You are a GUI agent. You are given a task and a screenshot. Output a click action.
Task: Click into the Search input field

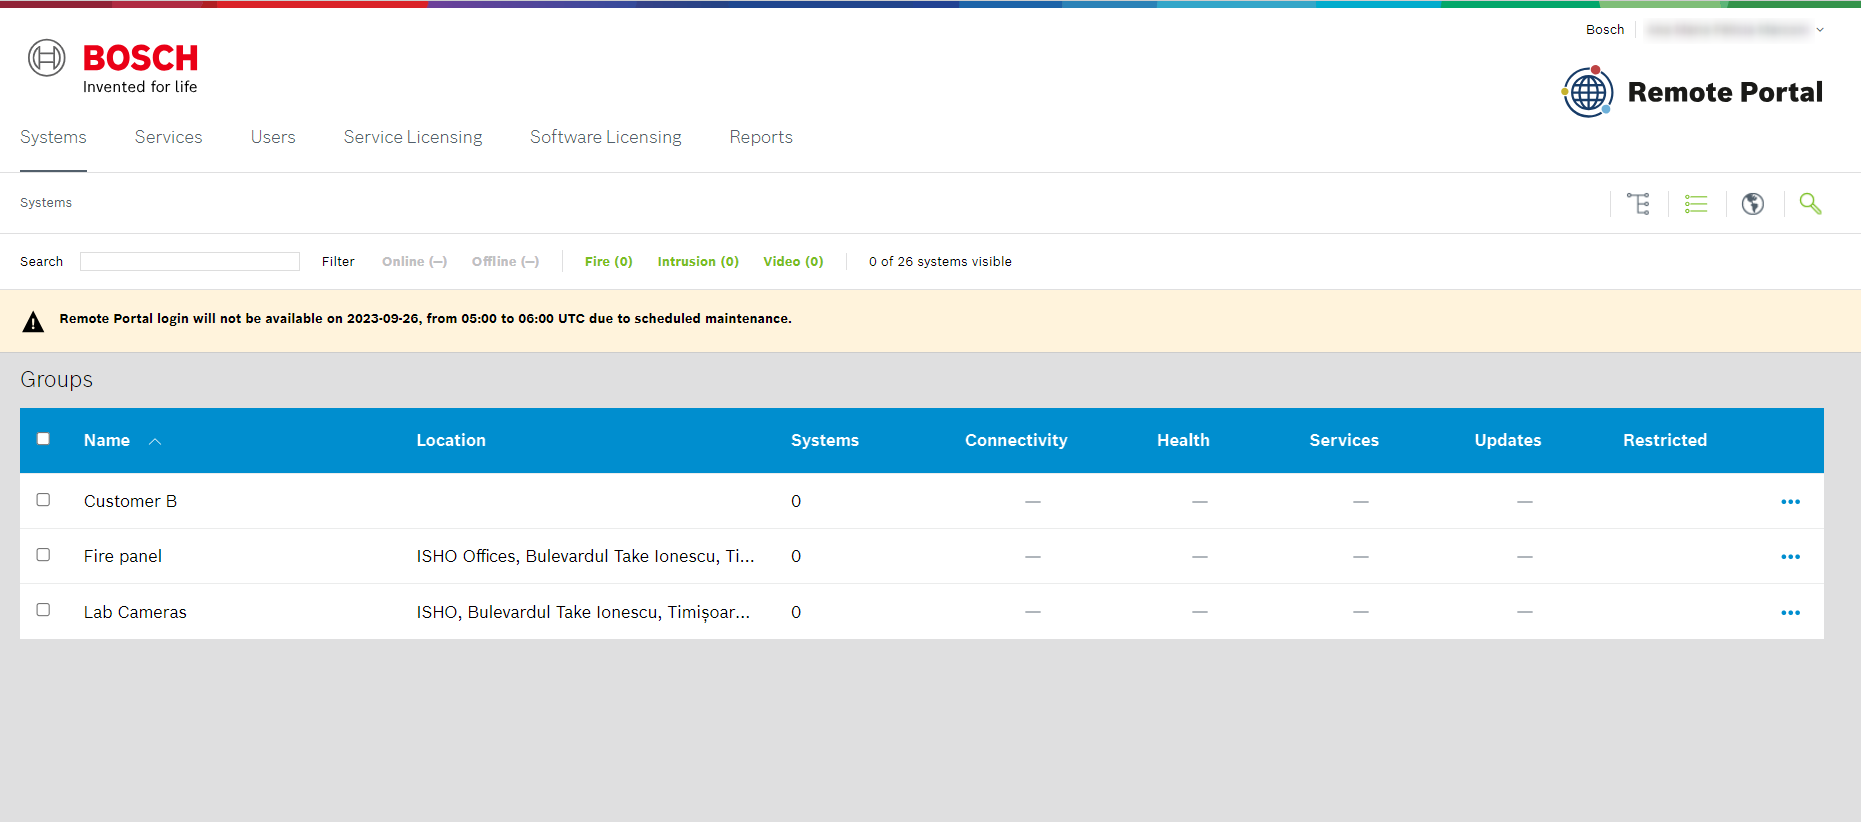[x=190, y=262]
